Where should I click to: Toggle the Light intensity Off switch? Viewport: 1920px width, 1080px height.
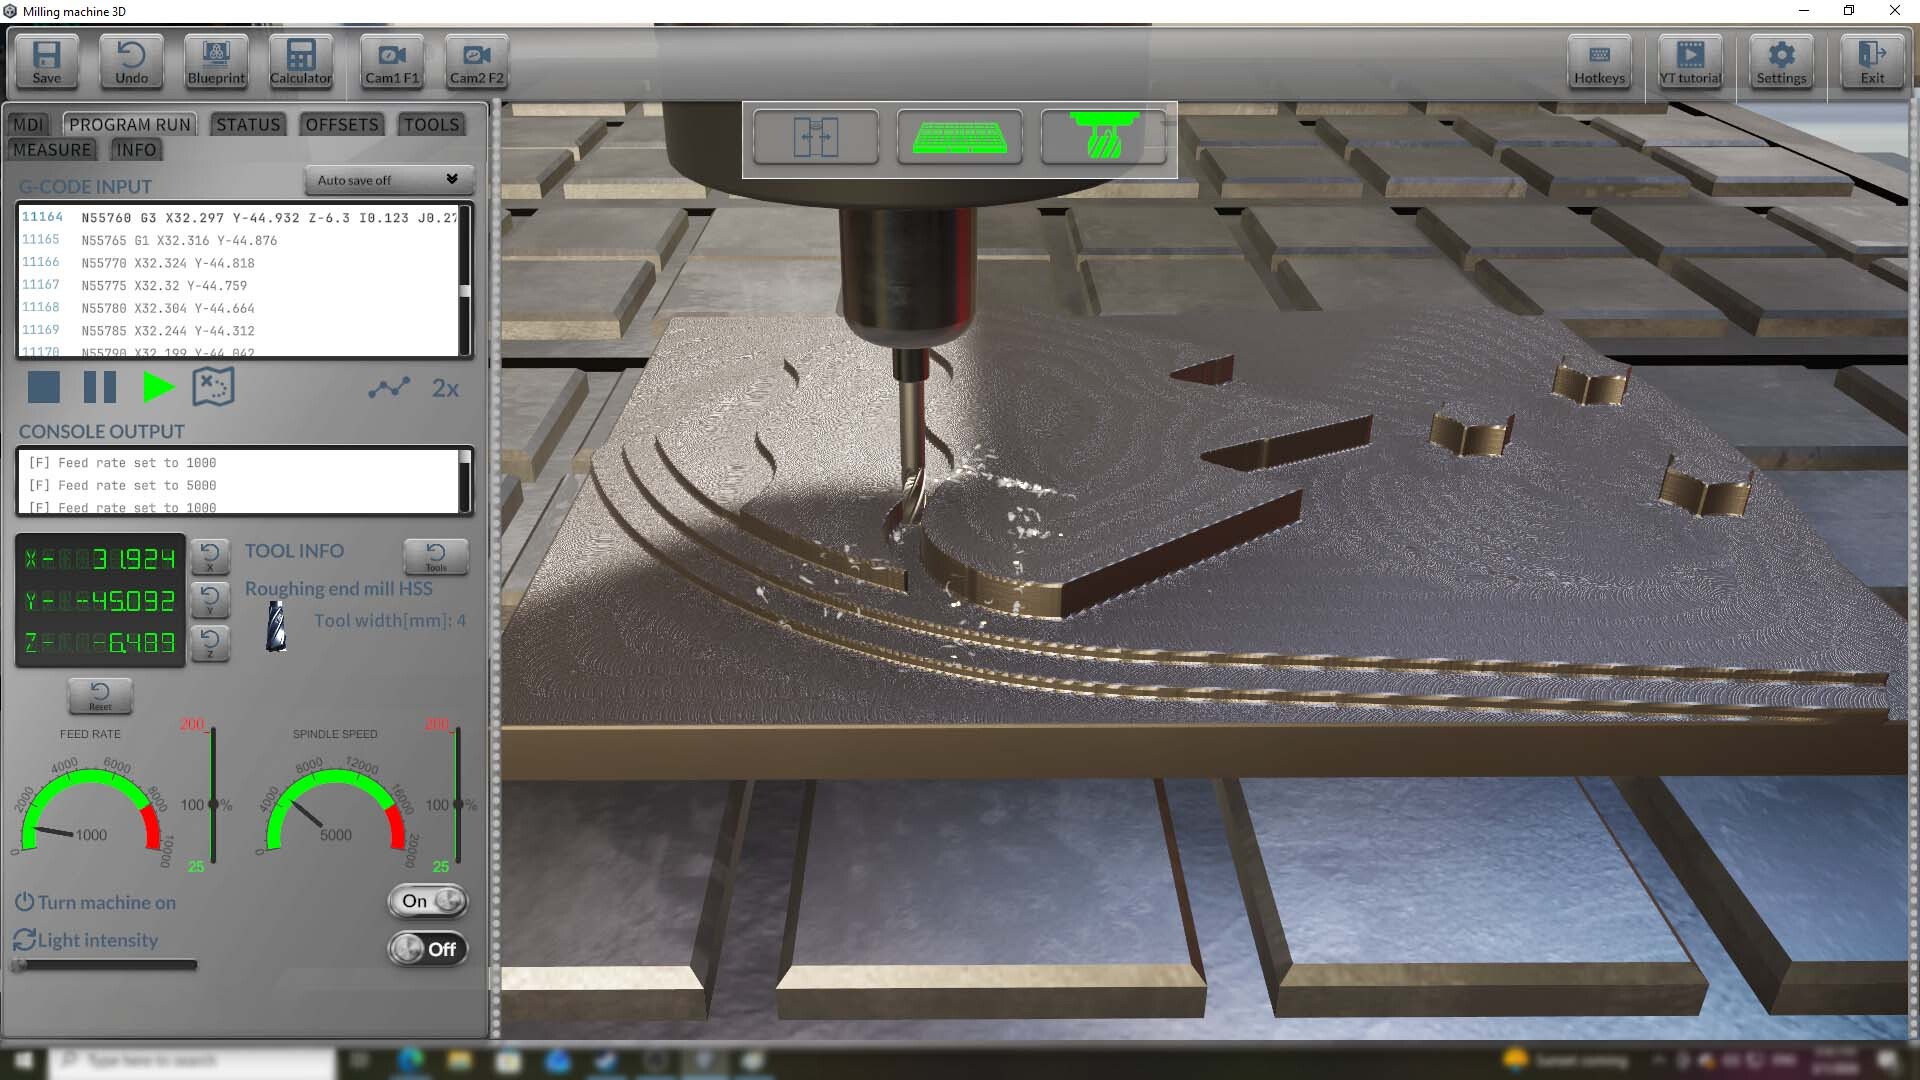point(428,949)
